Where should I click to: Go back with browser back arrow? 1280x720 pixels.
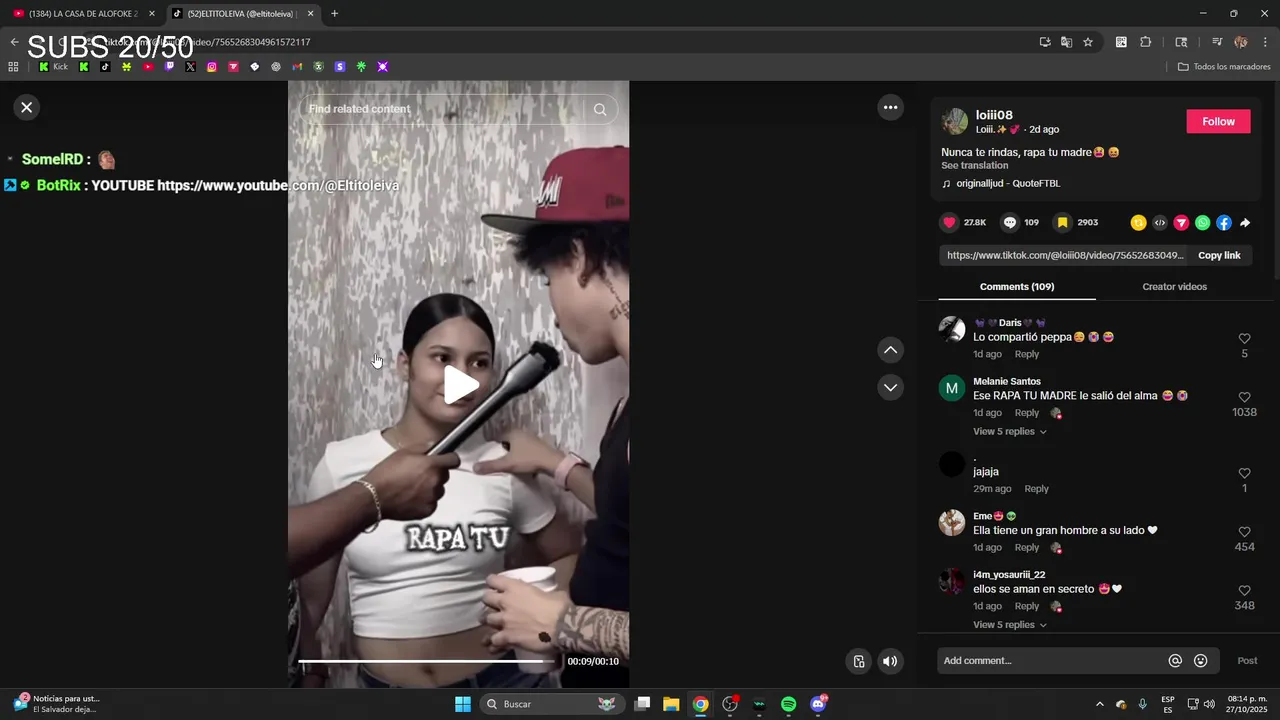click(x=14, y=42)
